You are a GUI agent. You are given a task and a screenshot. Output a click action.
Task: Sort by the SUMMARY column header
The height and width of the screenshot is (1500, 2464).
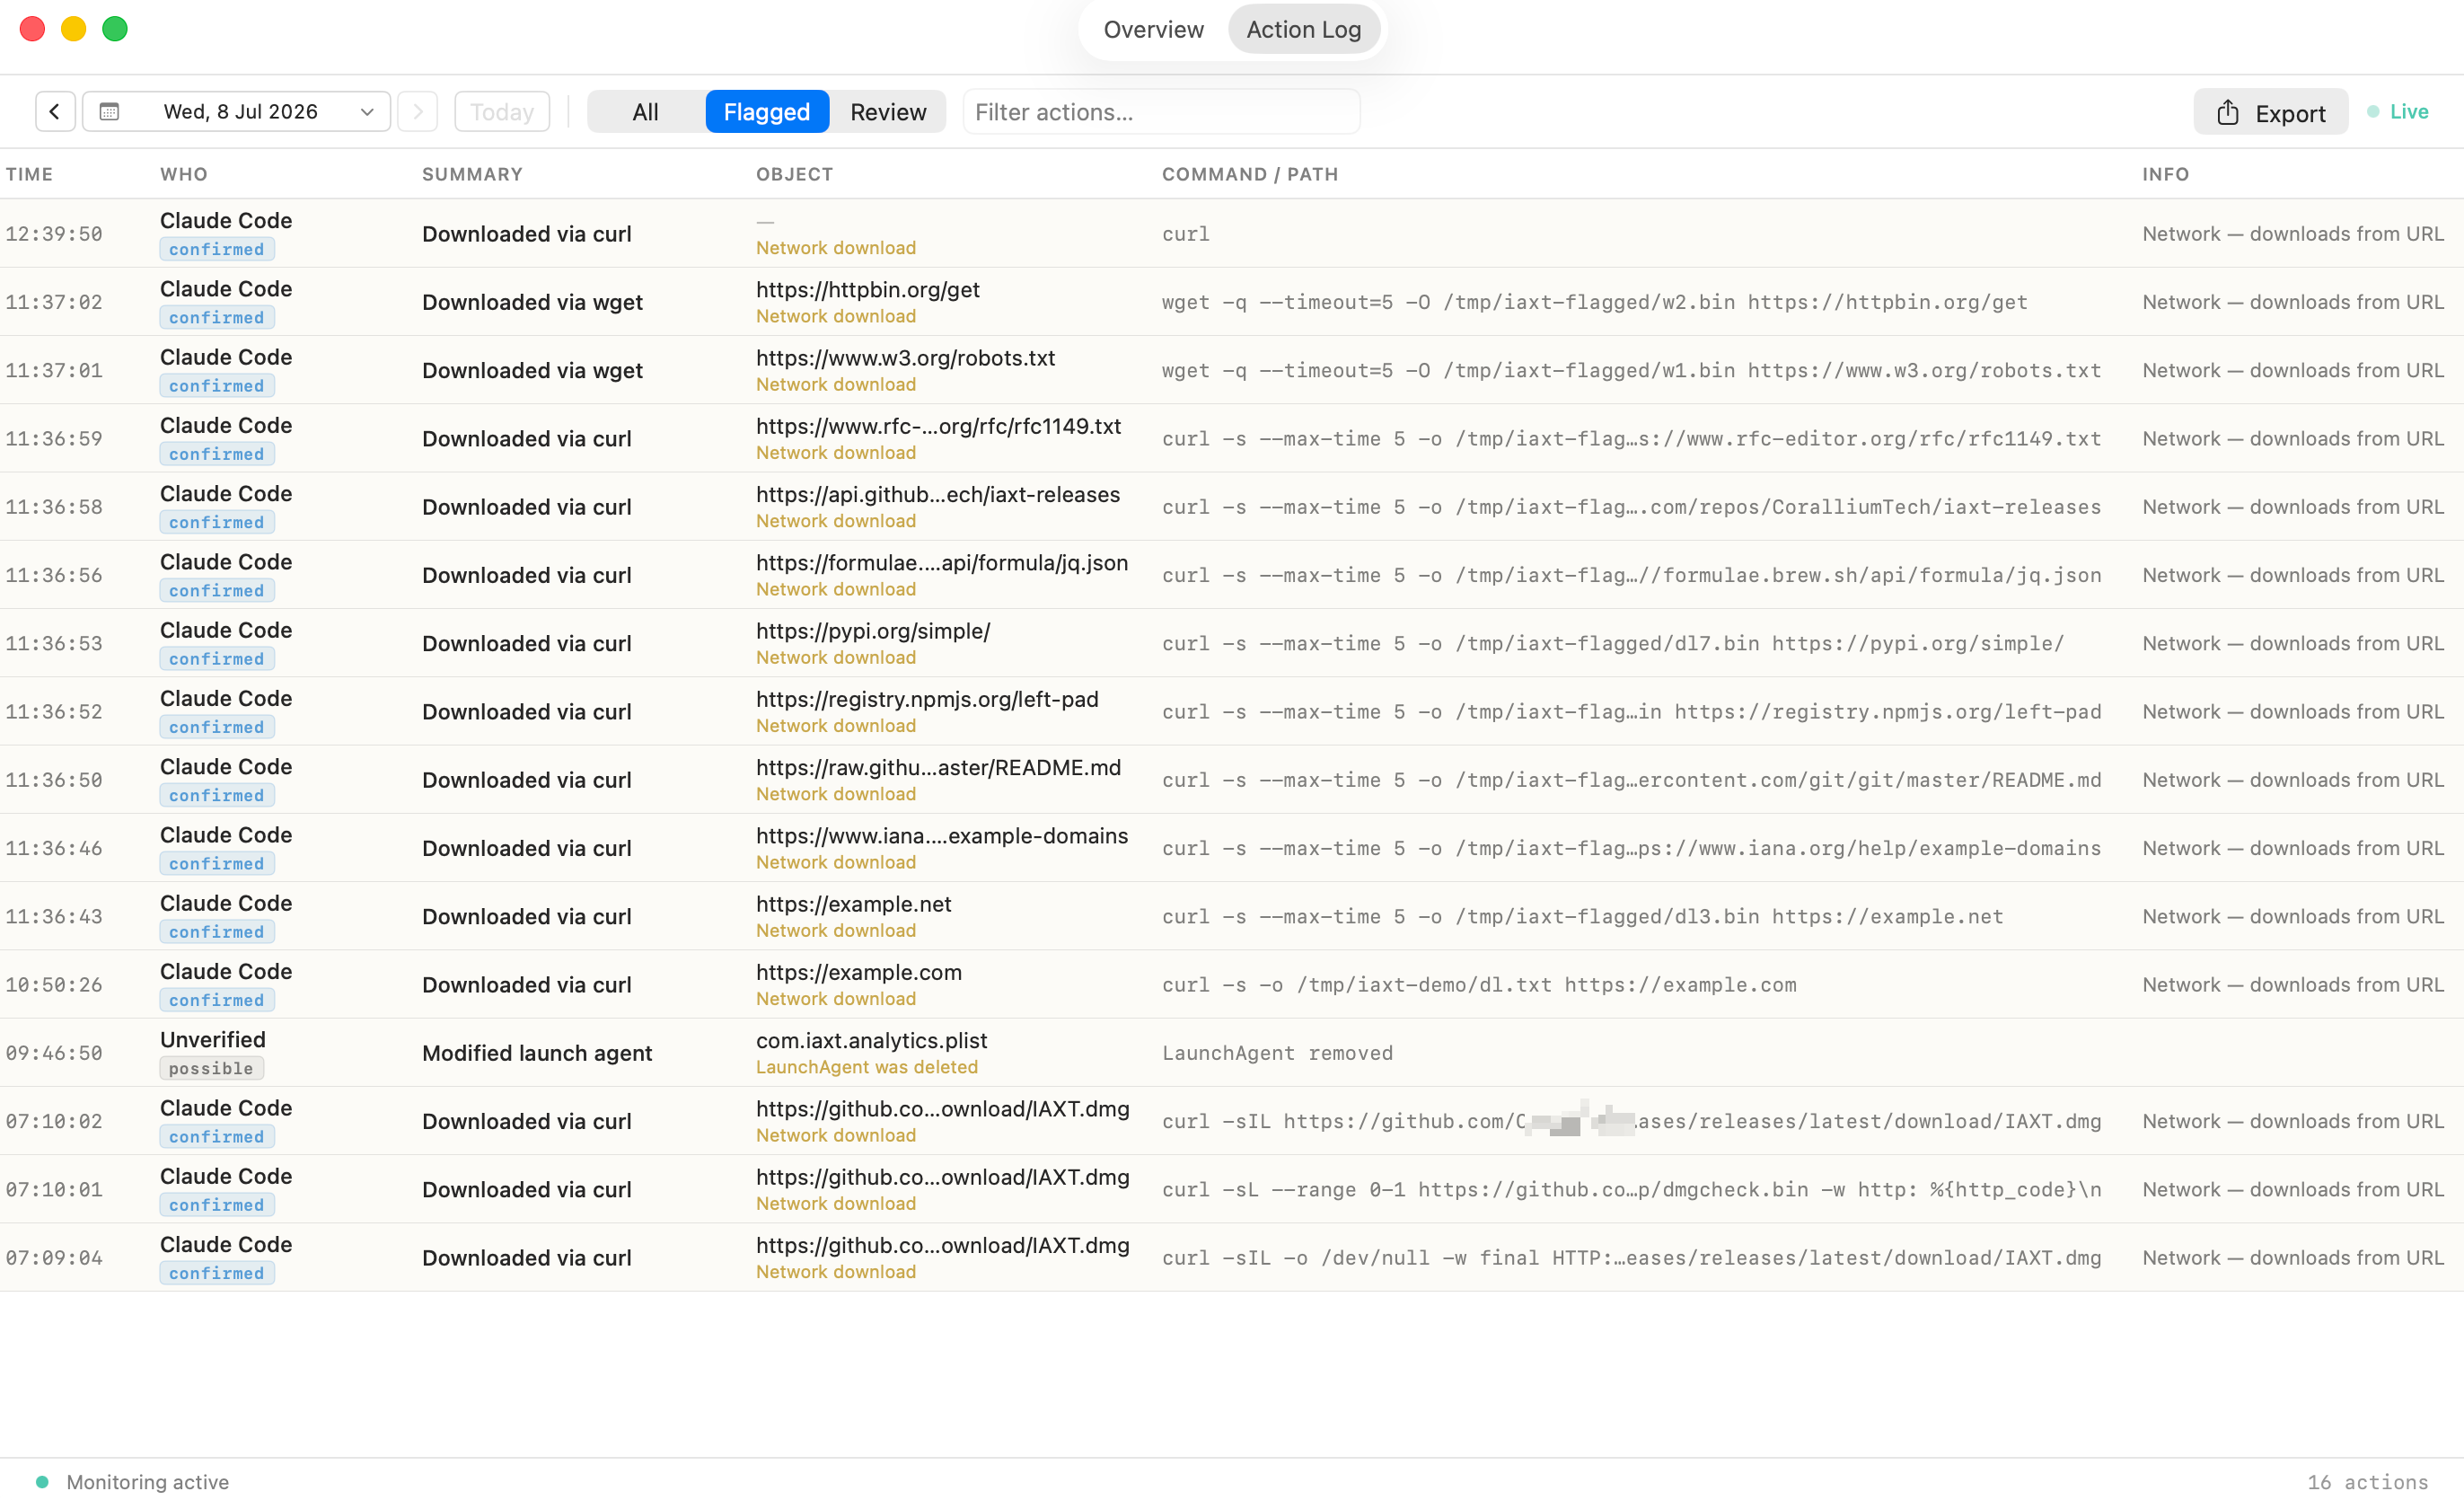coord(472,174)
